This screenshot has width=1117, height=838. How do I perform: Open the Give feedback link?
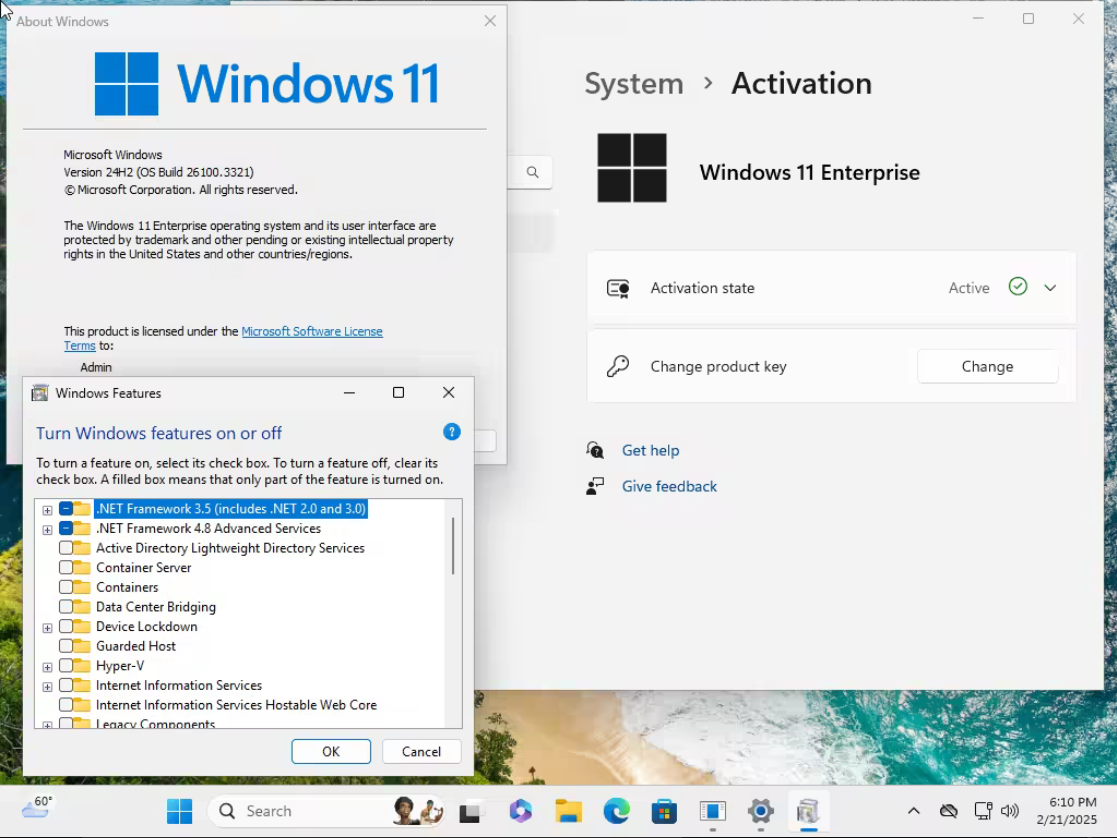click(x=669, y=486)
